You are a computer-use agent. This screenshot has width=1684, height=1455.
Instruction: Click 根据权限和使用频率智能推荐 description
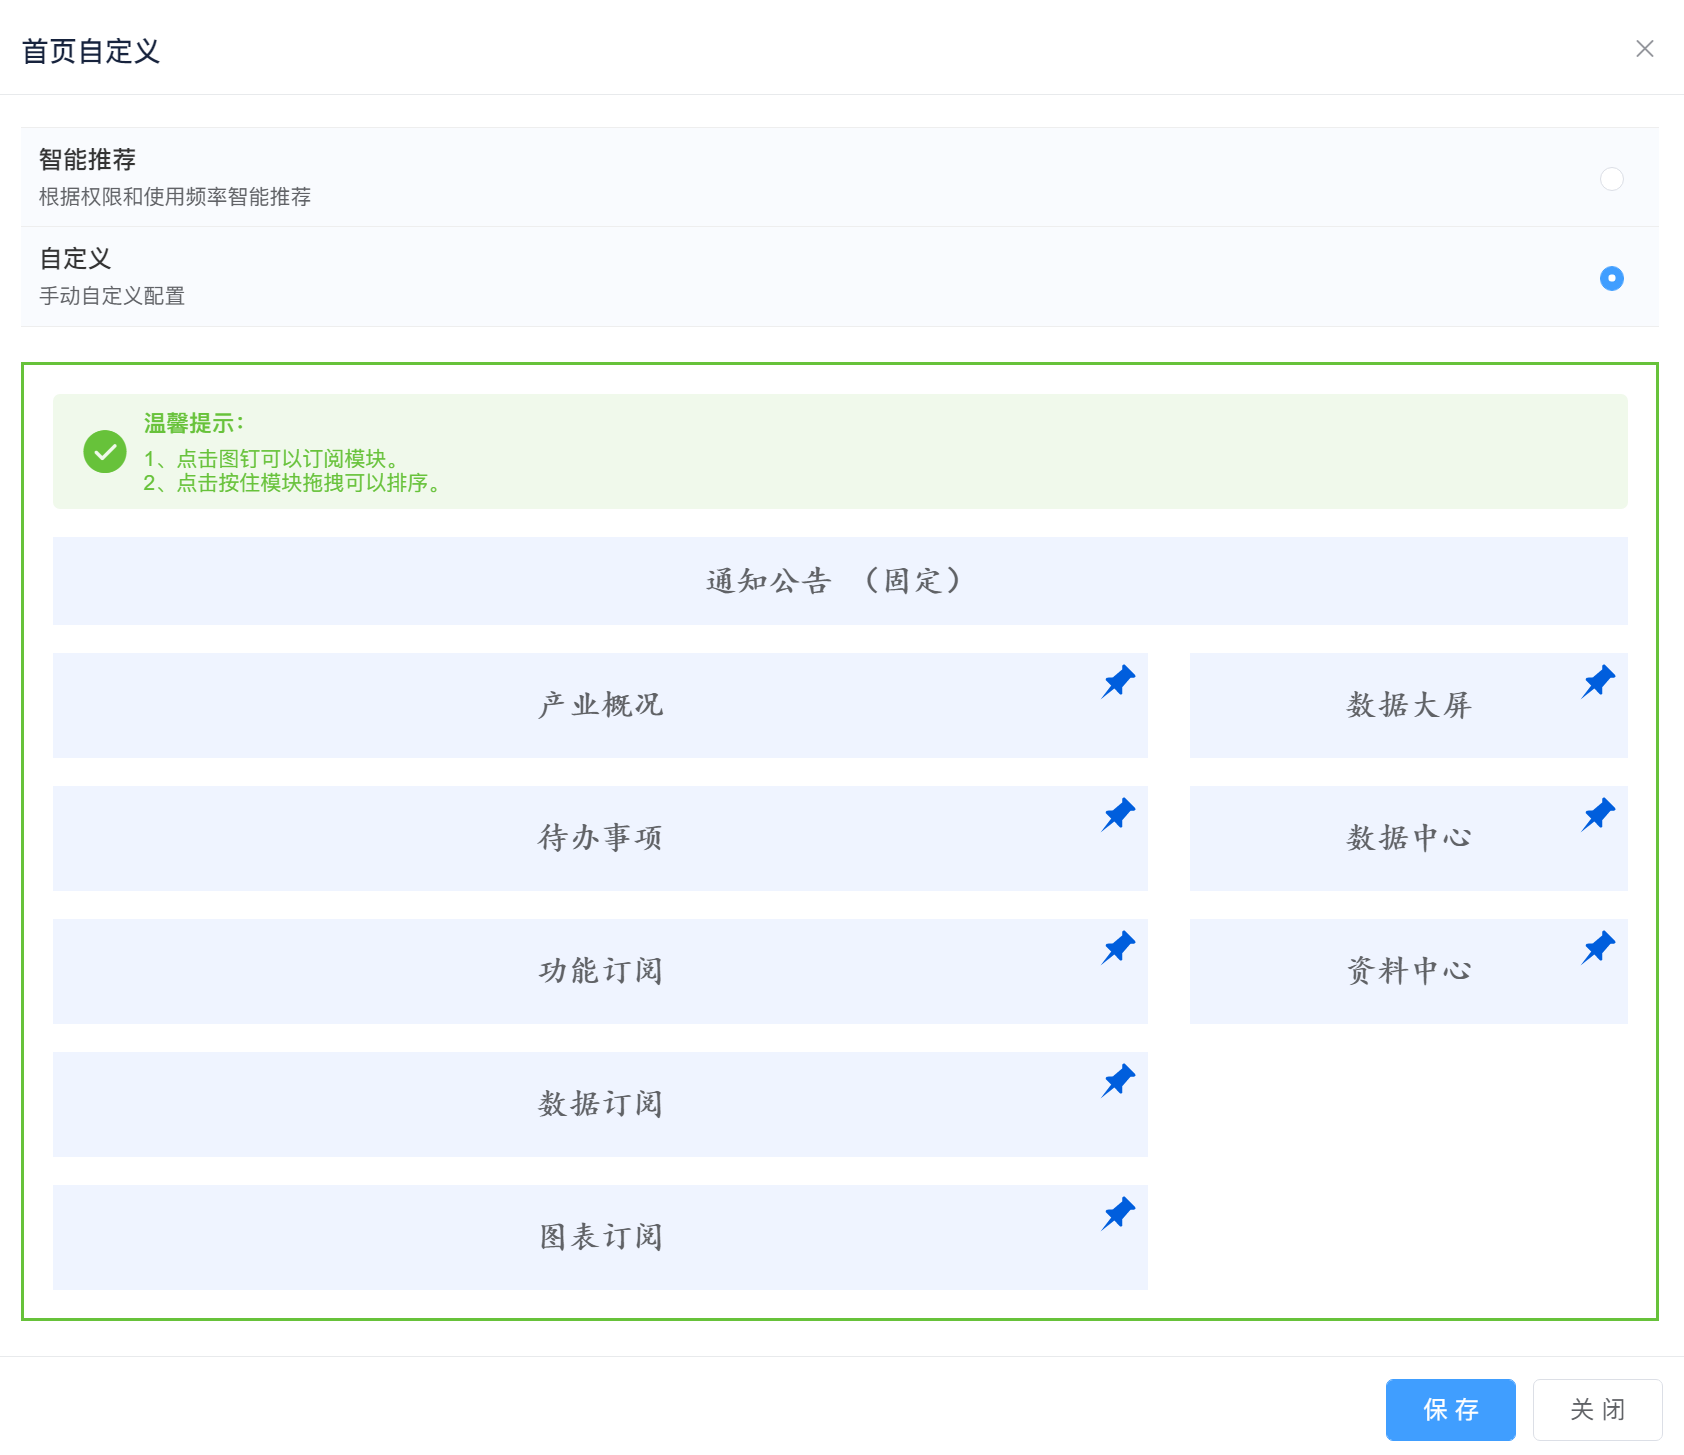[175, 197]
